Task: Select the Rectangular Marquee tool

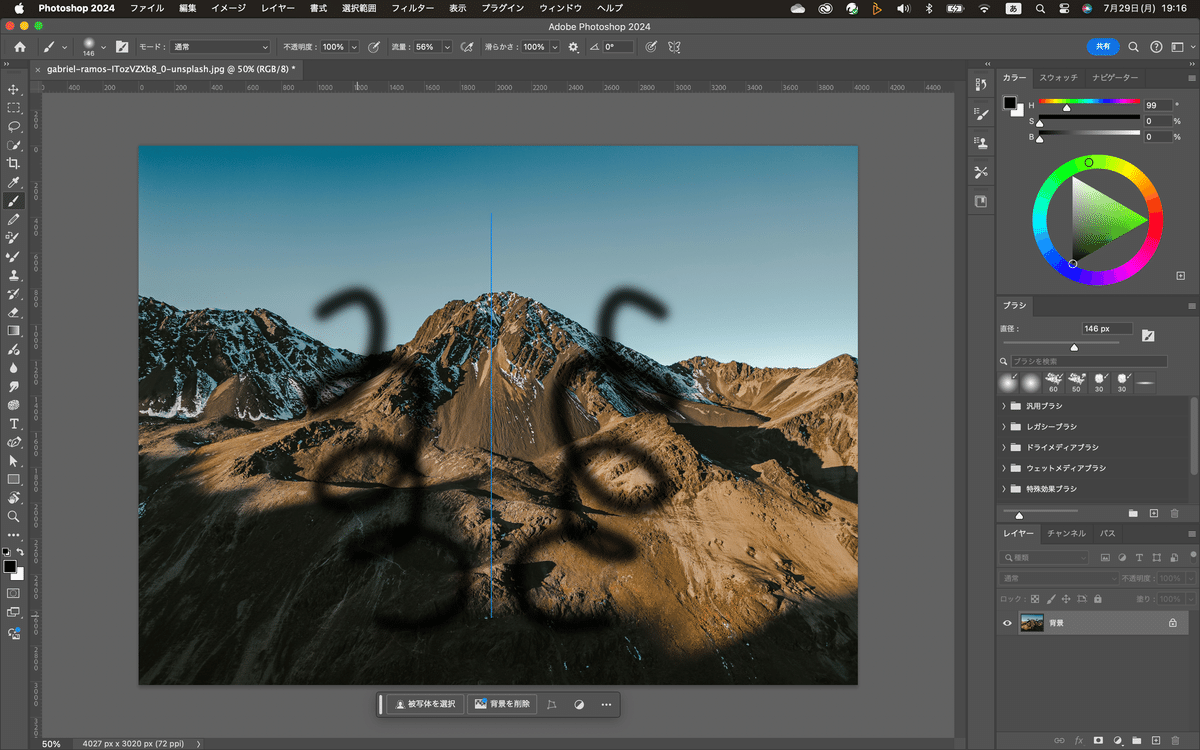Action: pyautogui.click(x=14, y=108)
